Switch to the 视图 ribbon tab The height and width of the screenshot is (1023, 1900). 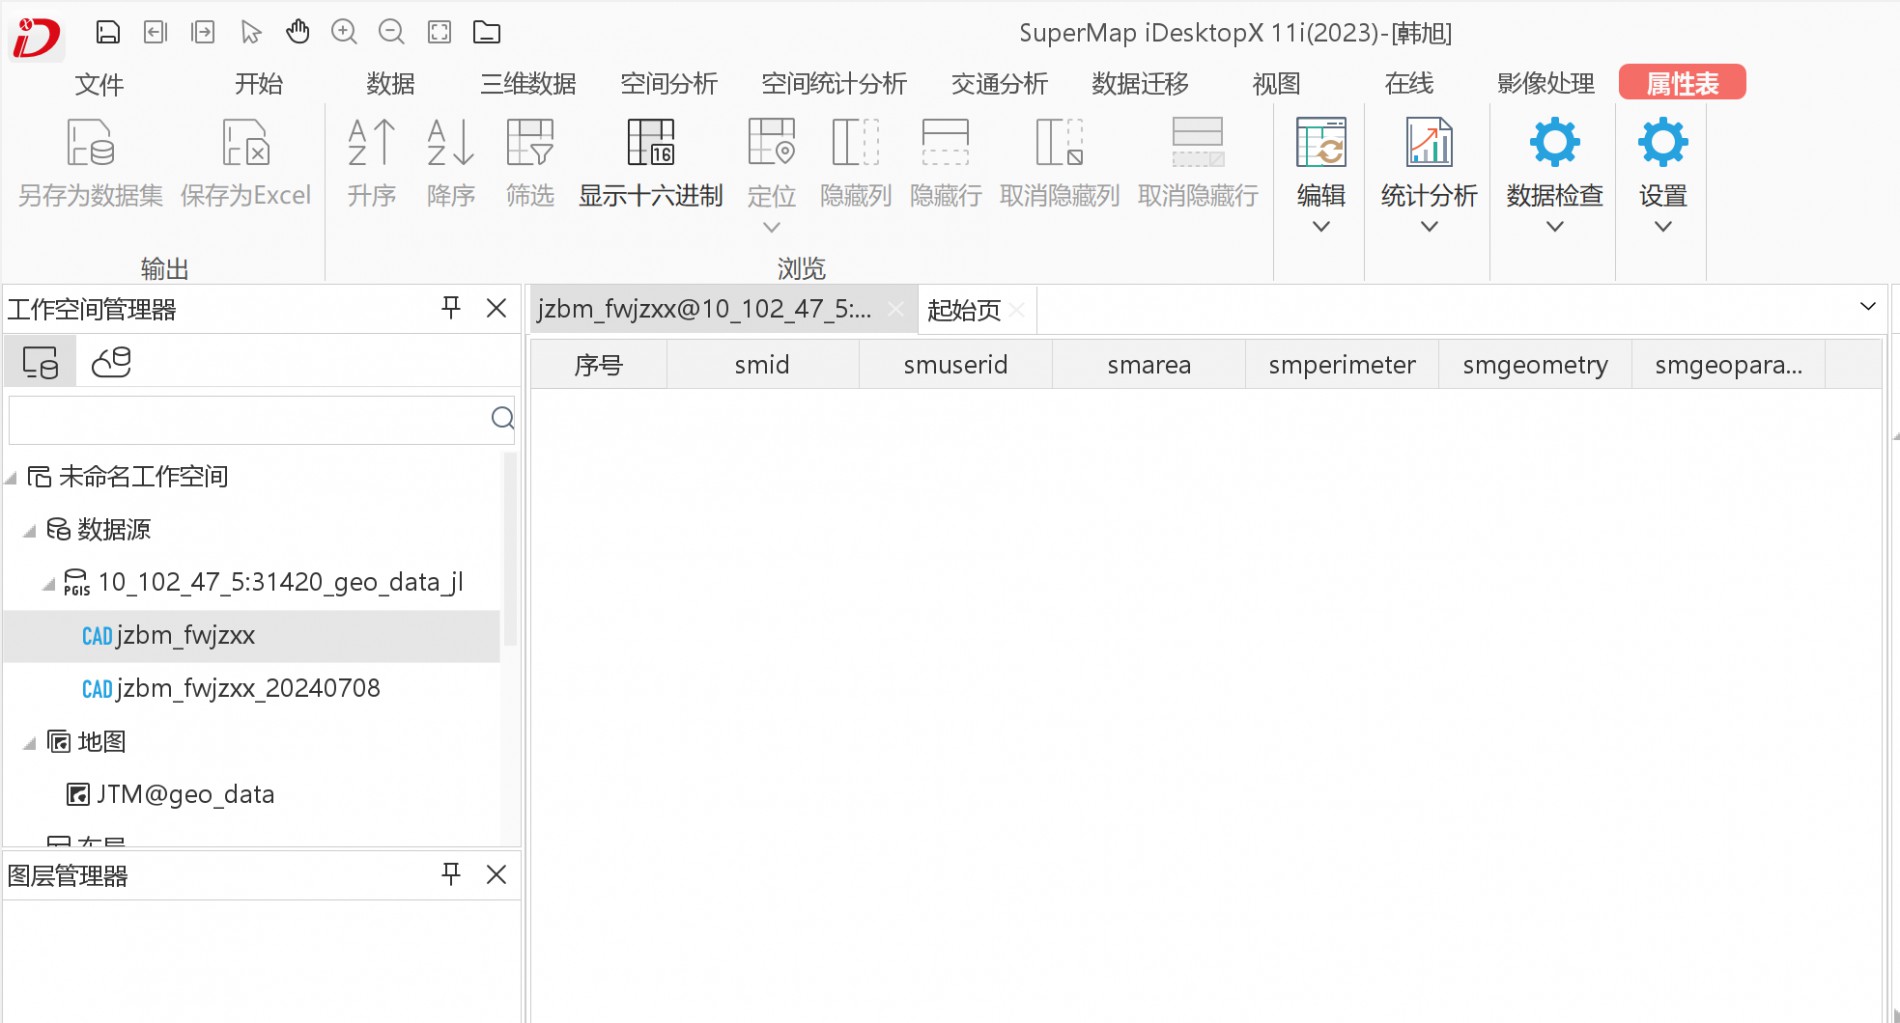click(1277, 84)
